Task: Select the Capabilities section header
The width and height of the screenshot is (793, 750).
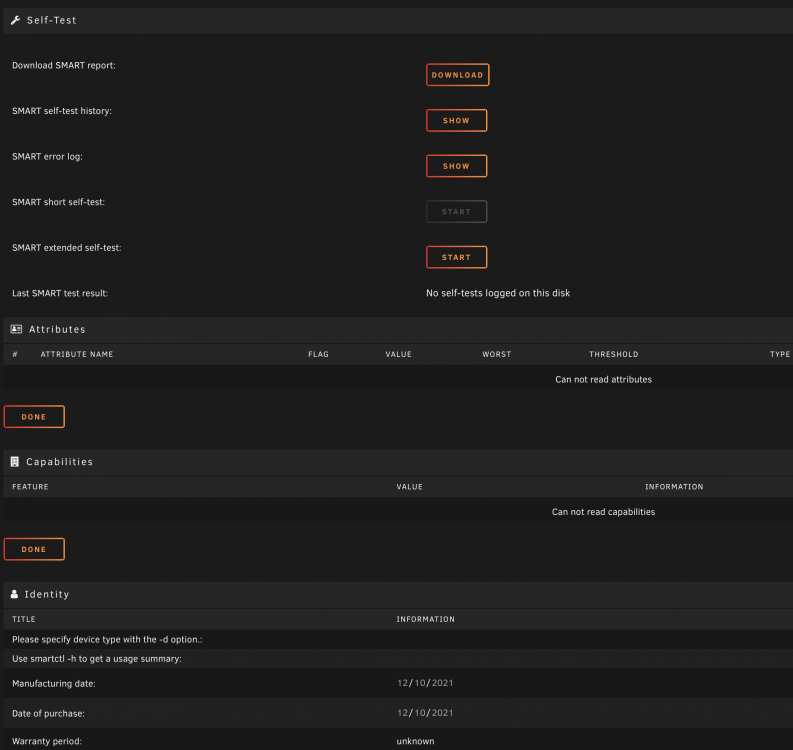Action: click(398, 462)
